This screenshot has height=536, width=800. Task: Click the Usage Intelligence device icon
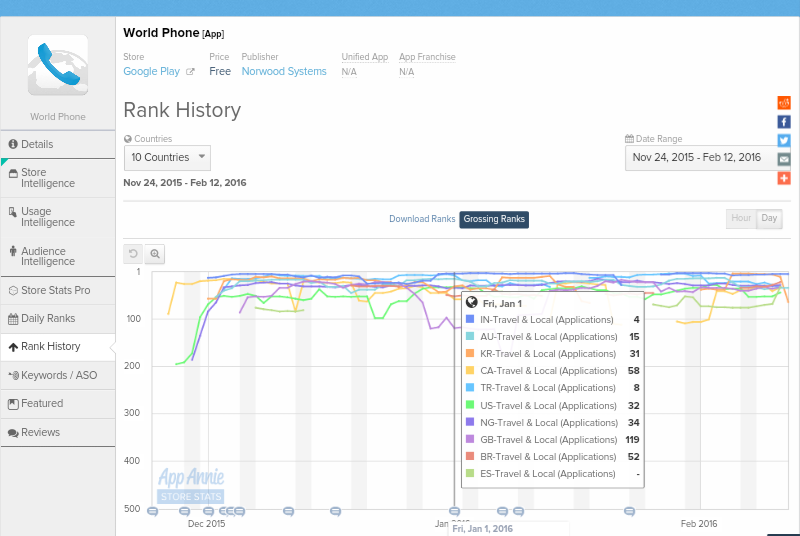pyautogui.click(x=13, y=212)
